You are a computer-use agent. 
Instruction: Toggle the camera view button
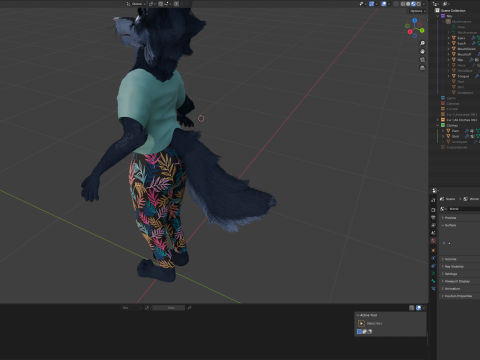click(x=422, y=60)
